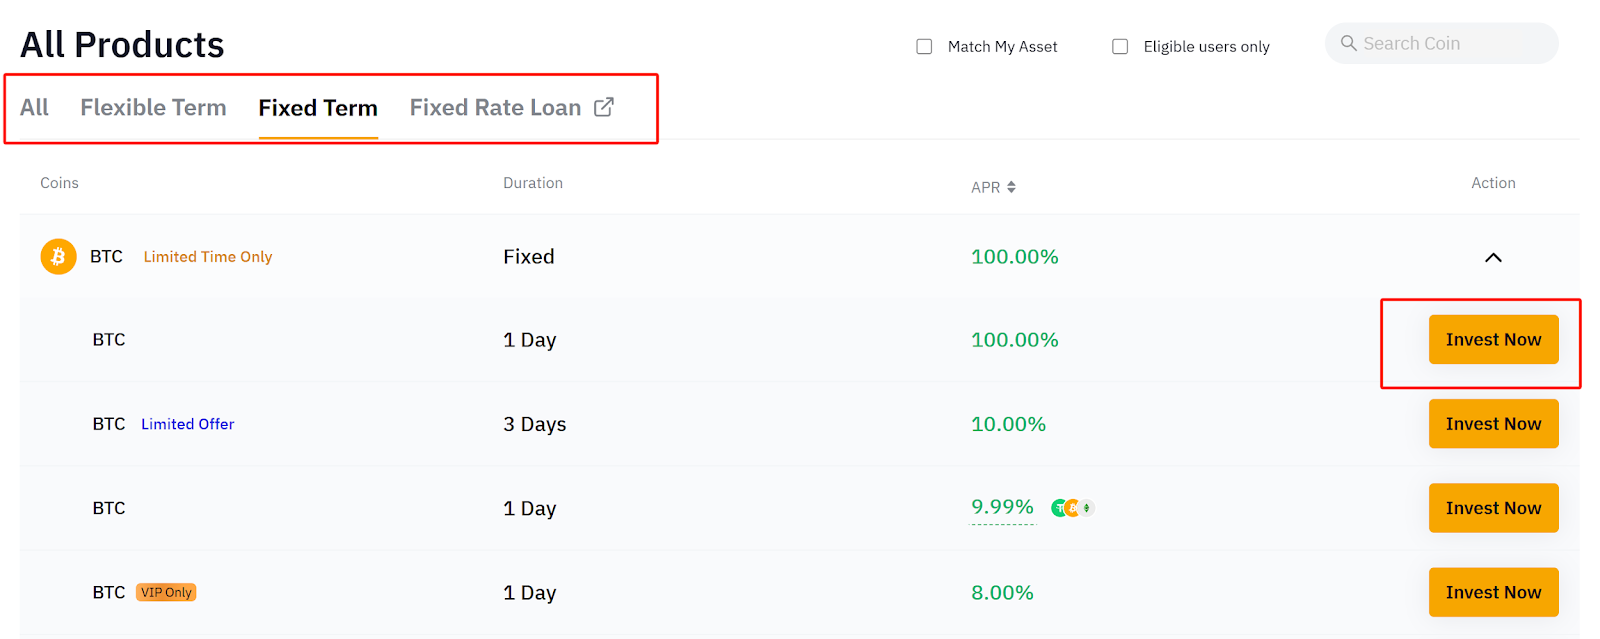
Task: Click the Limited Offer label
Action: pos(187,424)
